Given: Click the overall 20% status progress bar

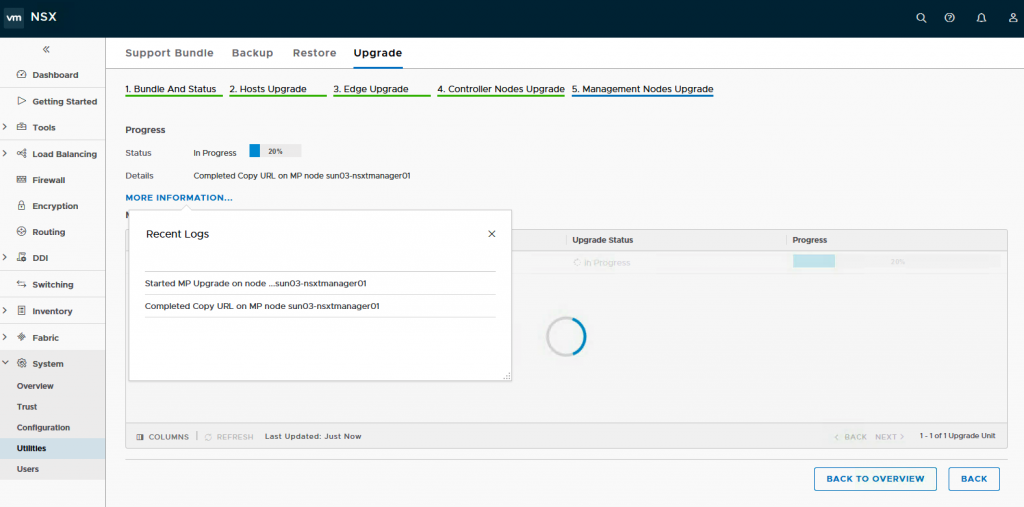Looking at the screenshot, I should point(275,151).
